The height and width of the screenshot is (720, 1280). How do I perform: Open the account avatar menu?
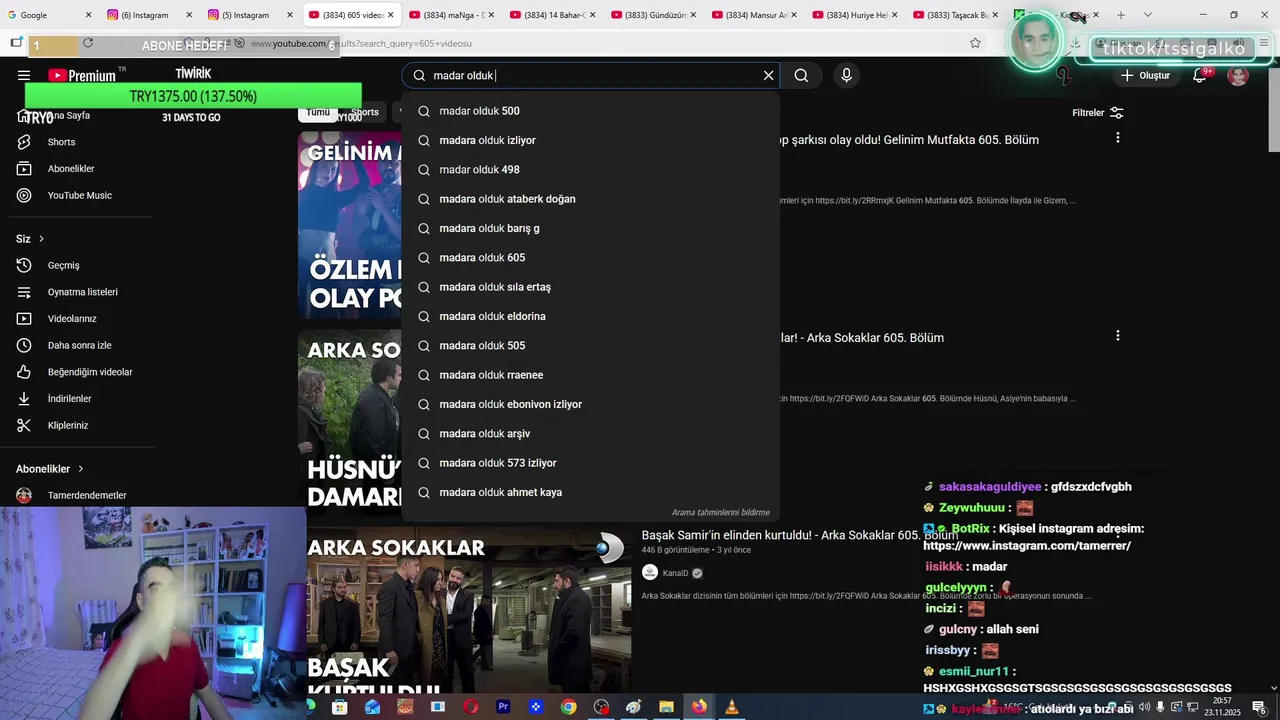1238,76
